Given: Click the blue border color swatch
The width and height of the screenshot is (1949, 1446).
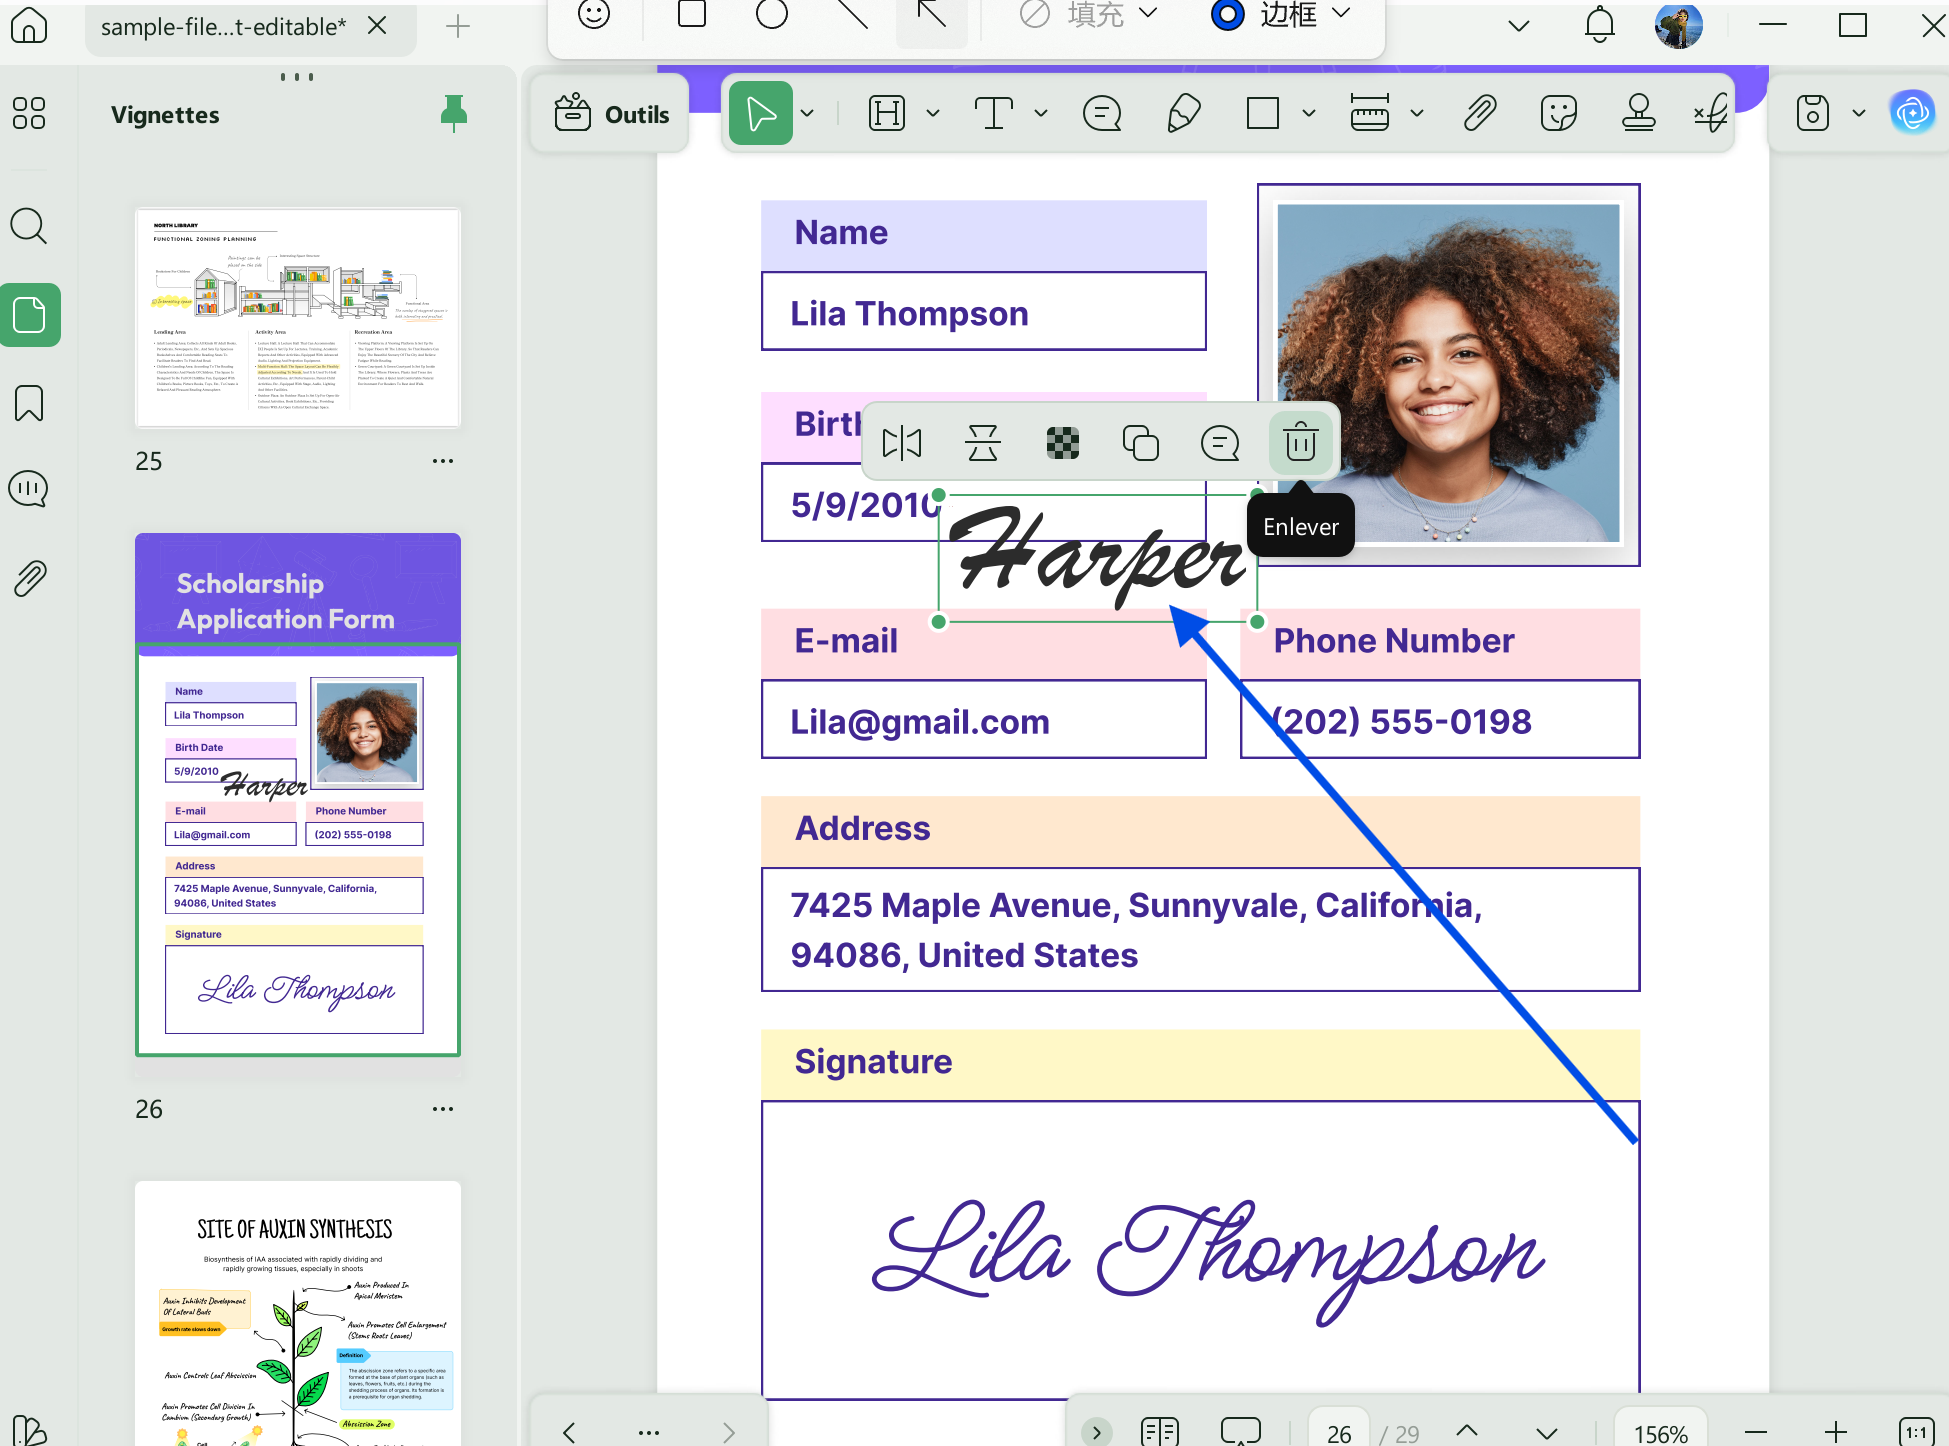Looking at the screenshot, I should click(x=1227, y=14).
